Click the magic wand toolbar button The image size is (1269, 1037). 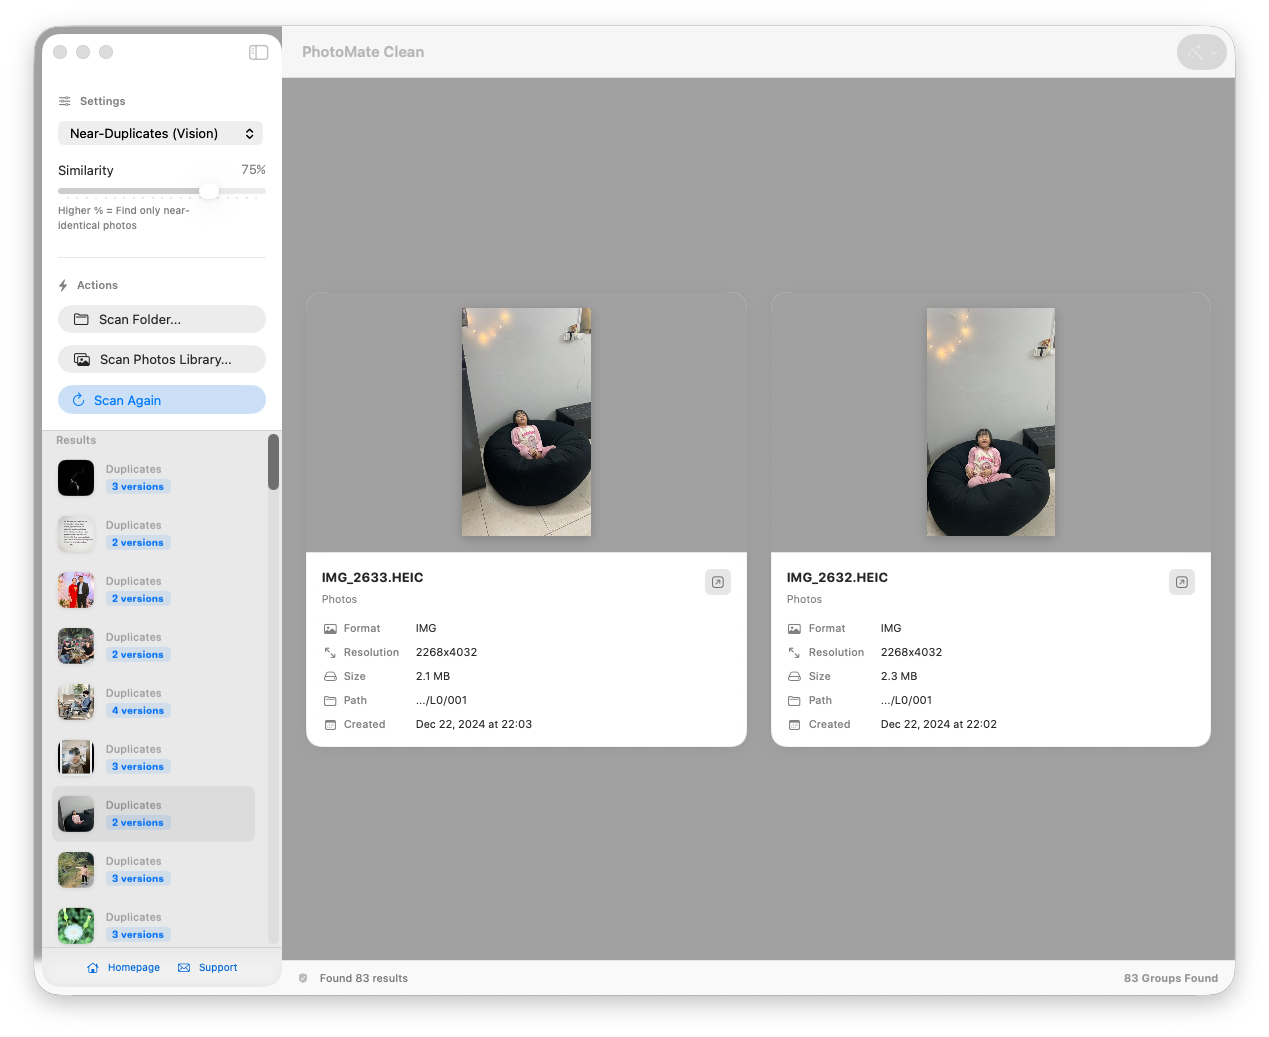[1200, 52]
